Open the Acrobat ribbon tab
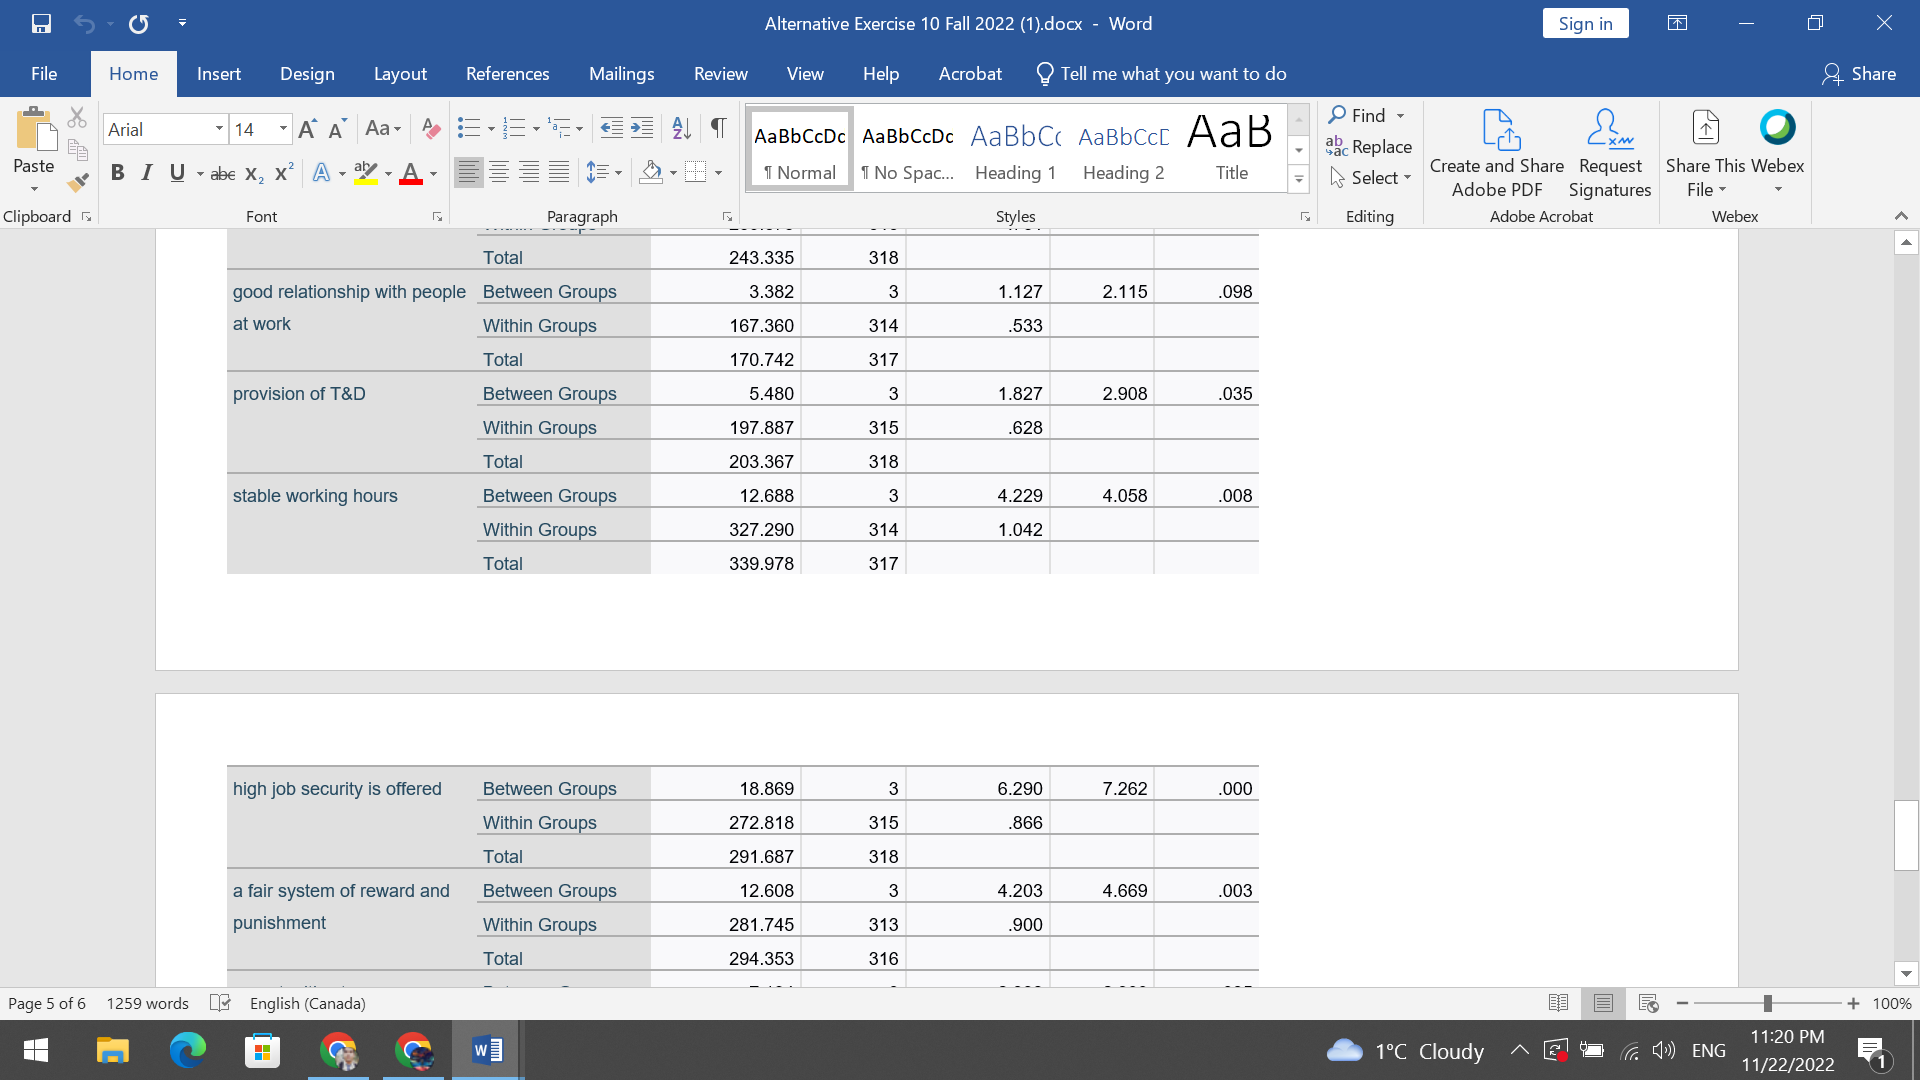The image size is (1920, 1080). click(x=969, y=73)
